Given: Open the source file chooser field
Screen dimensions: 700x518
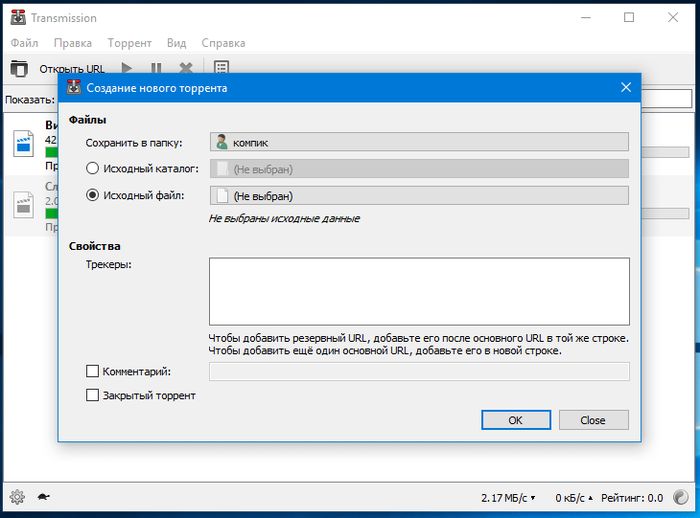Looking at the screenshot, I should (x=419, y=196).
